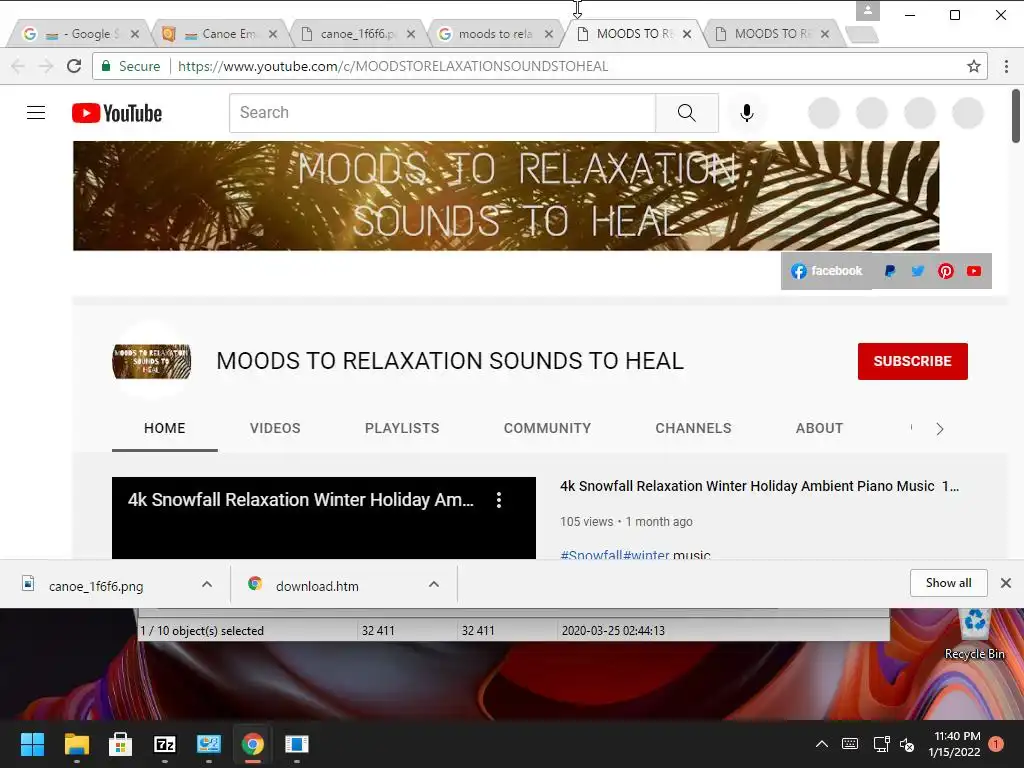Open downloaded download.htm file

coord(317,586)
